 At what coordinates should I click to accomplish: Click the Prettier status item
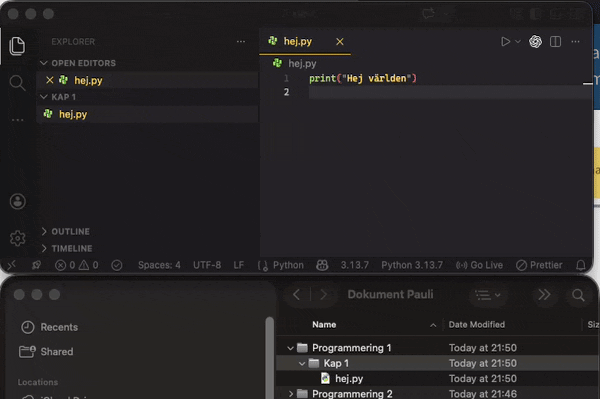(539, 265)
